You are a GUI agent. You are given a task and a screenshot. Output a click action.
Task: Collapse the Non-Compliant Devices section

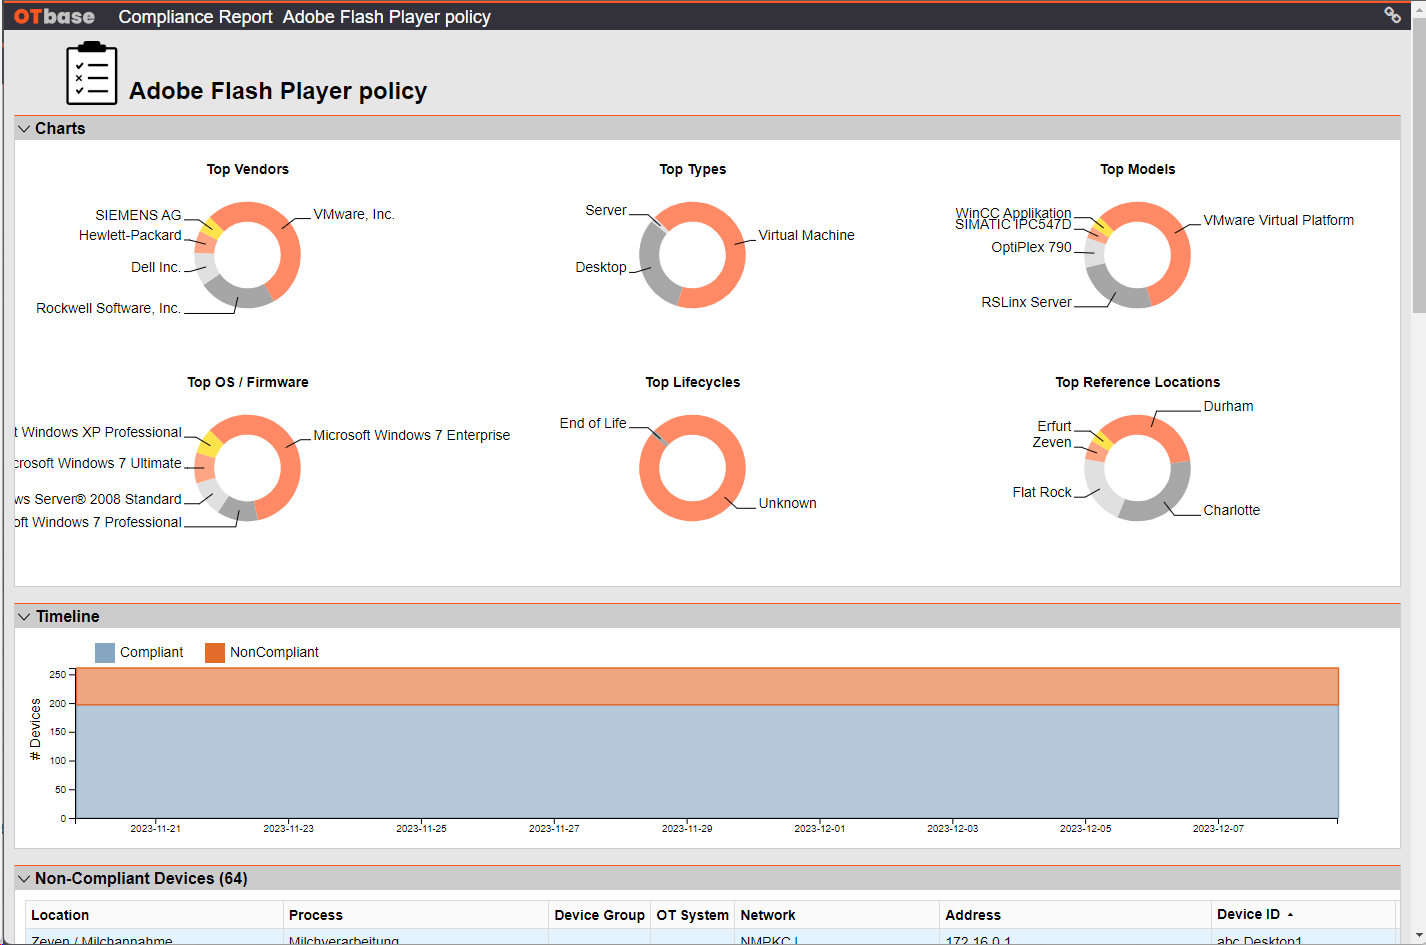pyautogui.click(x=23, y=878)
